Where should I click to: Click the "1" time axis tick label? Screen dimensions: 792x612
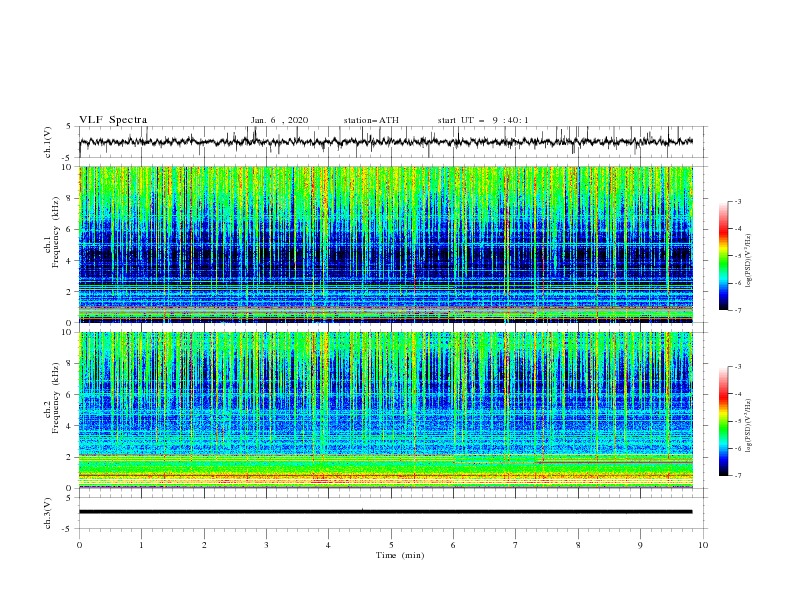coord(141,545)
